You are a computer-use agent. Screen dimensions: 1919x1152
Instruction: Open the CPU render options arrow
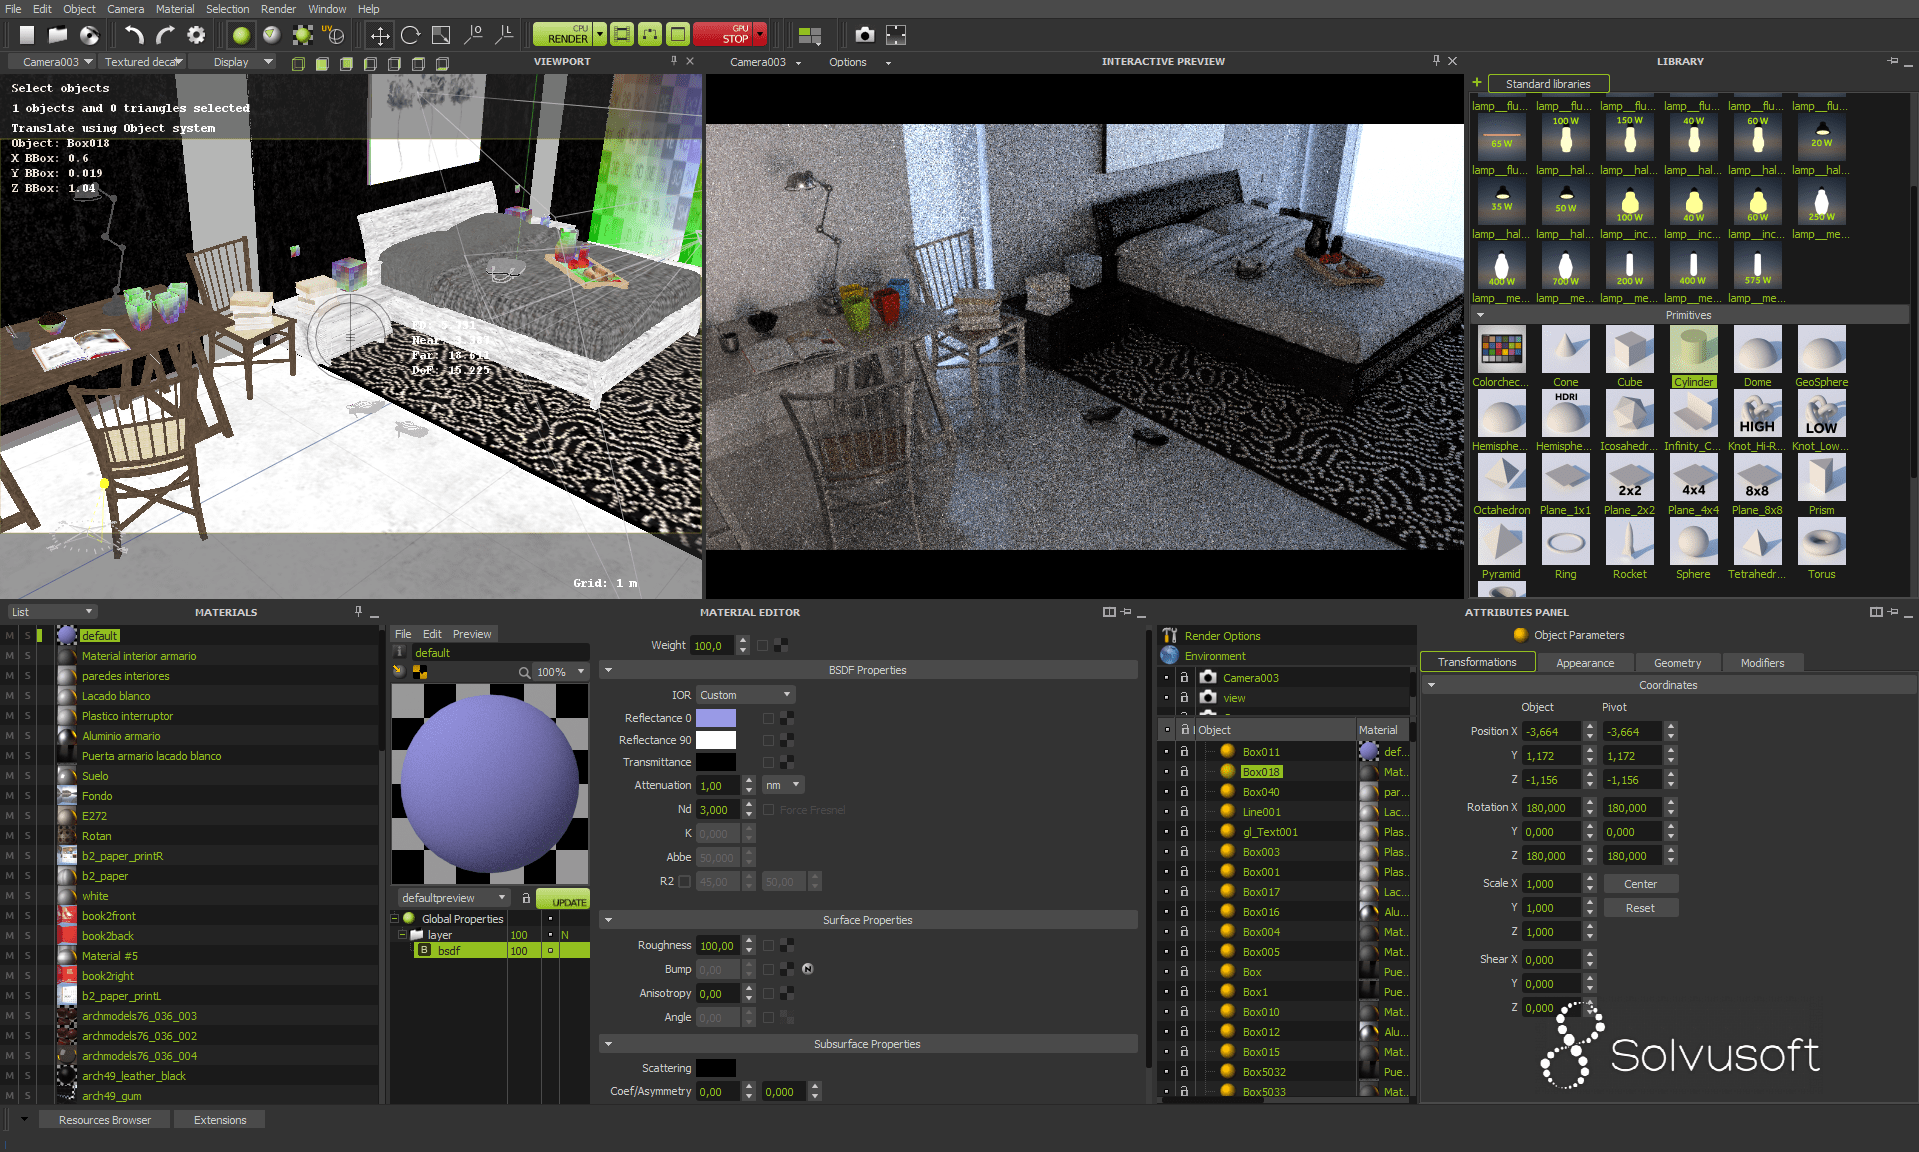[600, 35]
